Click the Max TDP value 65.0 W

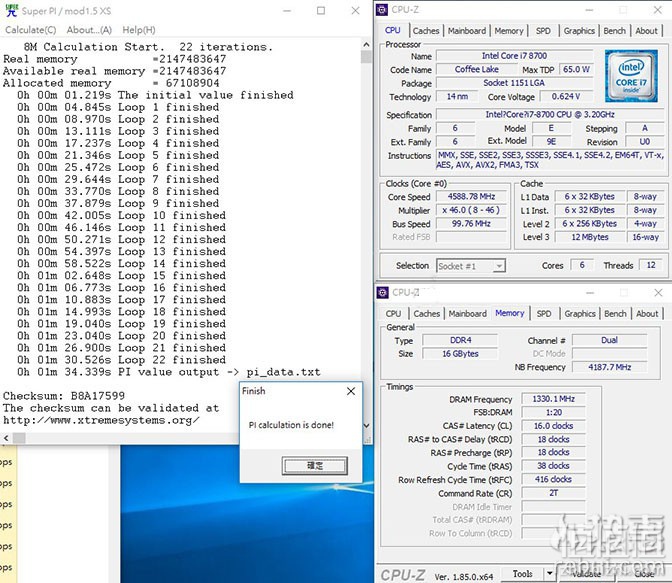(576, 69)
